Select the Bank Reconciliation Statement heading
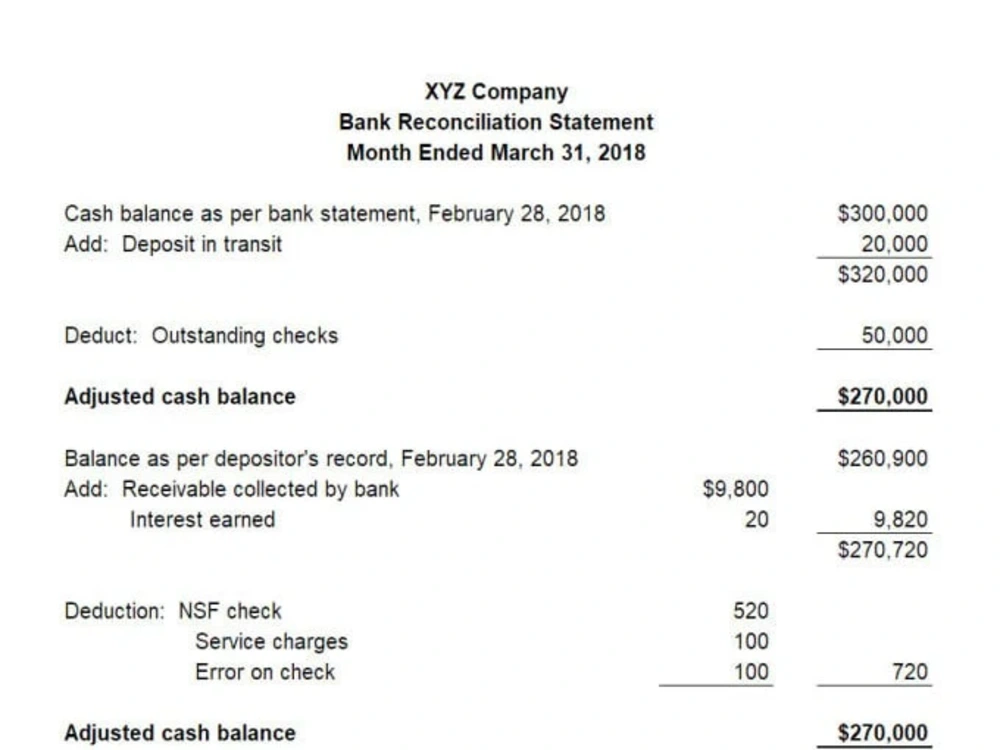 tap(496, 122)
